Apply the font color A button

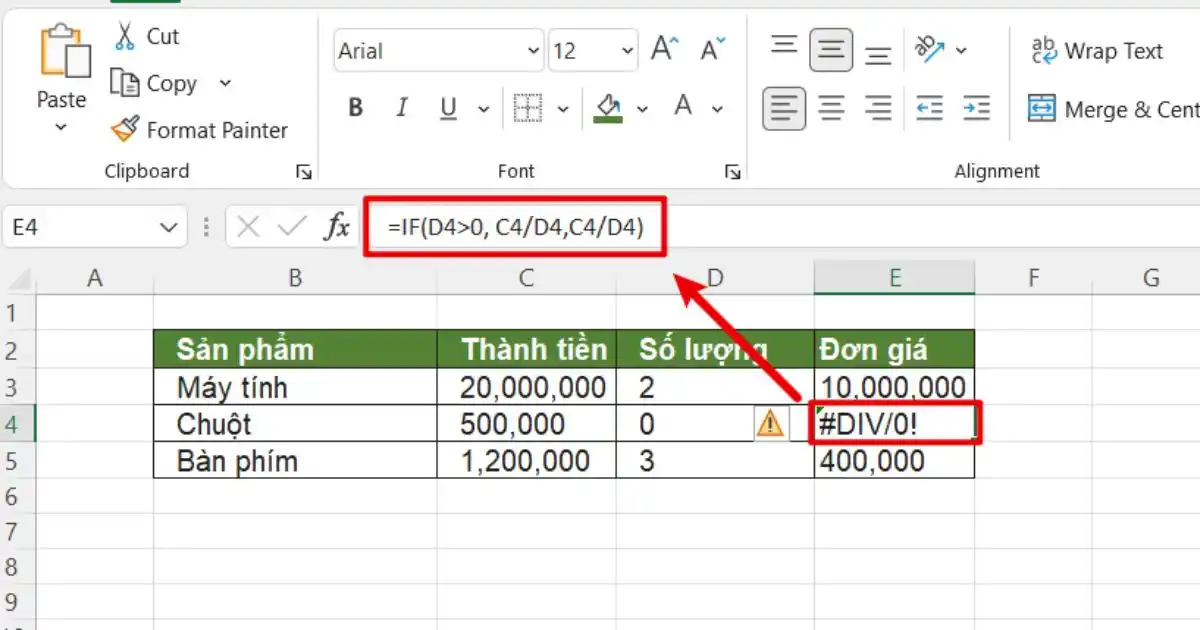(683, 106)
